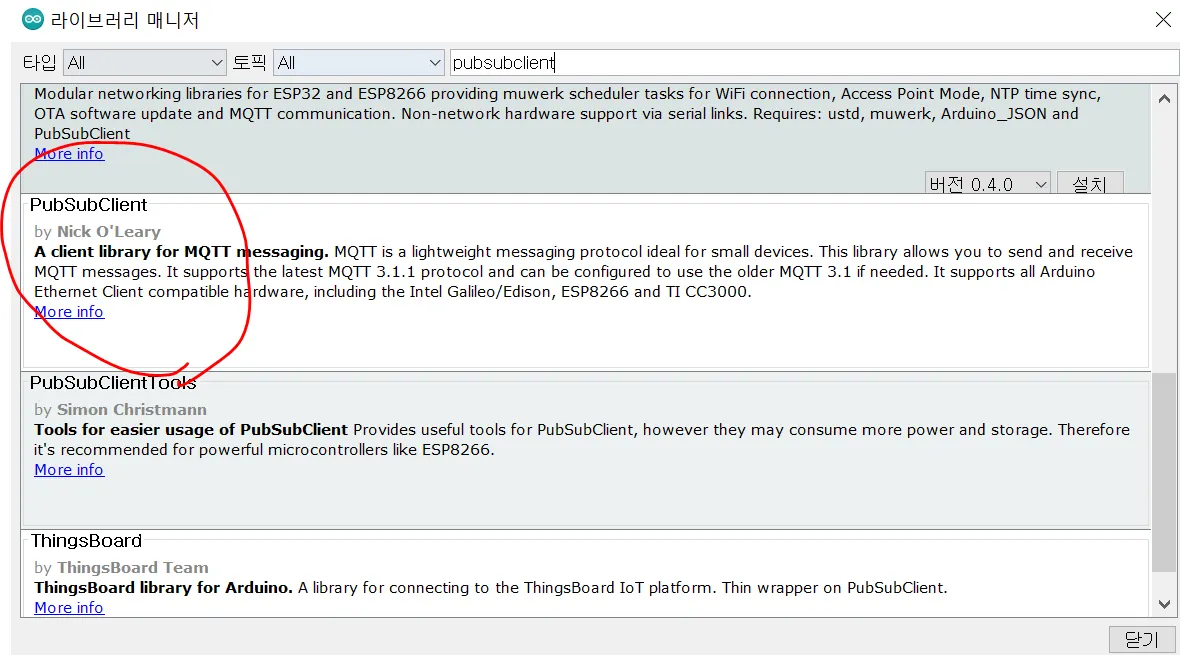Open More info link for PubSubClientTools
The width and height of the screenshot is (1180, 655).
(x=69, y=470)
